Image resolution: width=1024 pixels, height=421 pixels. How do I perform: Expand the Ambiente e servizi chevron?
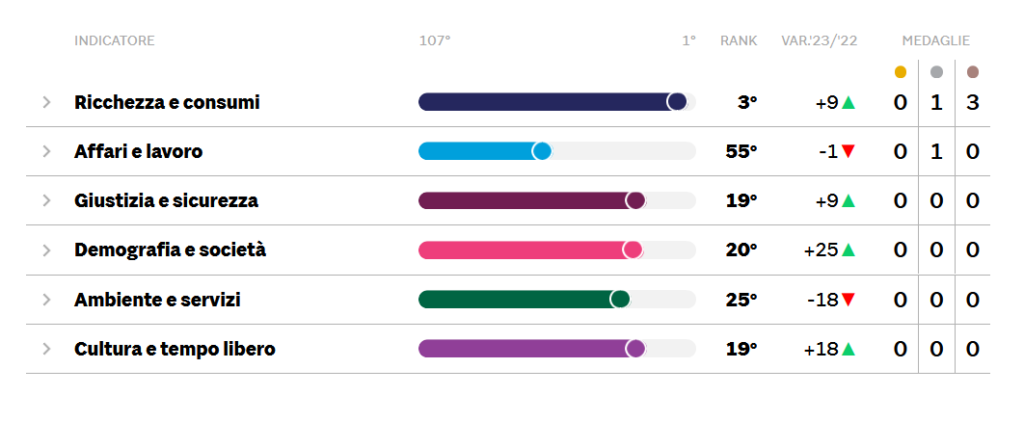[x=46, y=299]
